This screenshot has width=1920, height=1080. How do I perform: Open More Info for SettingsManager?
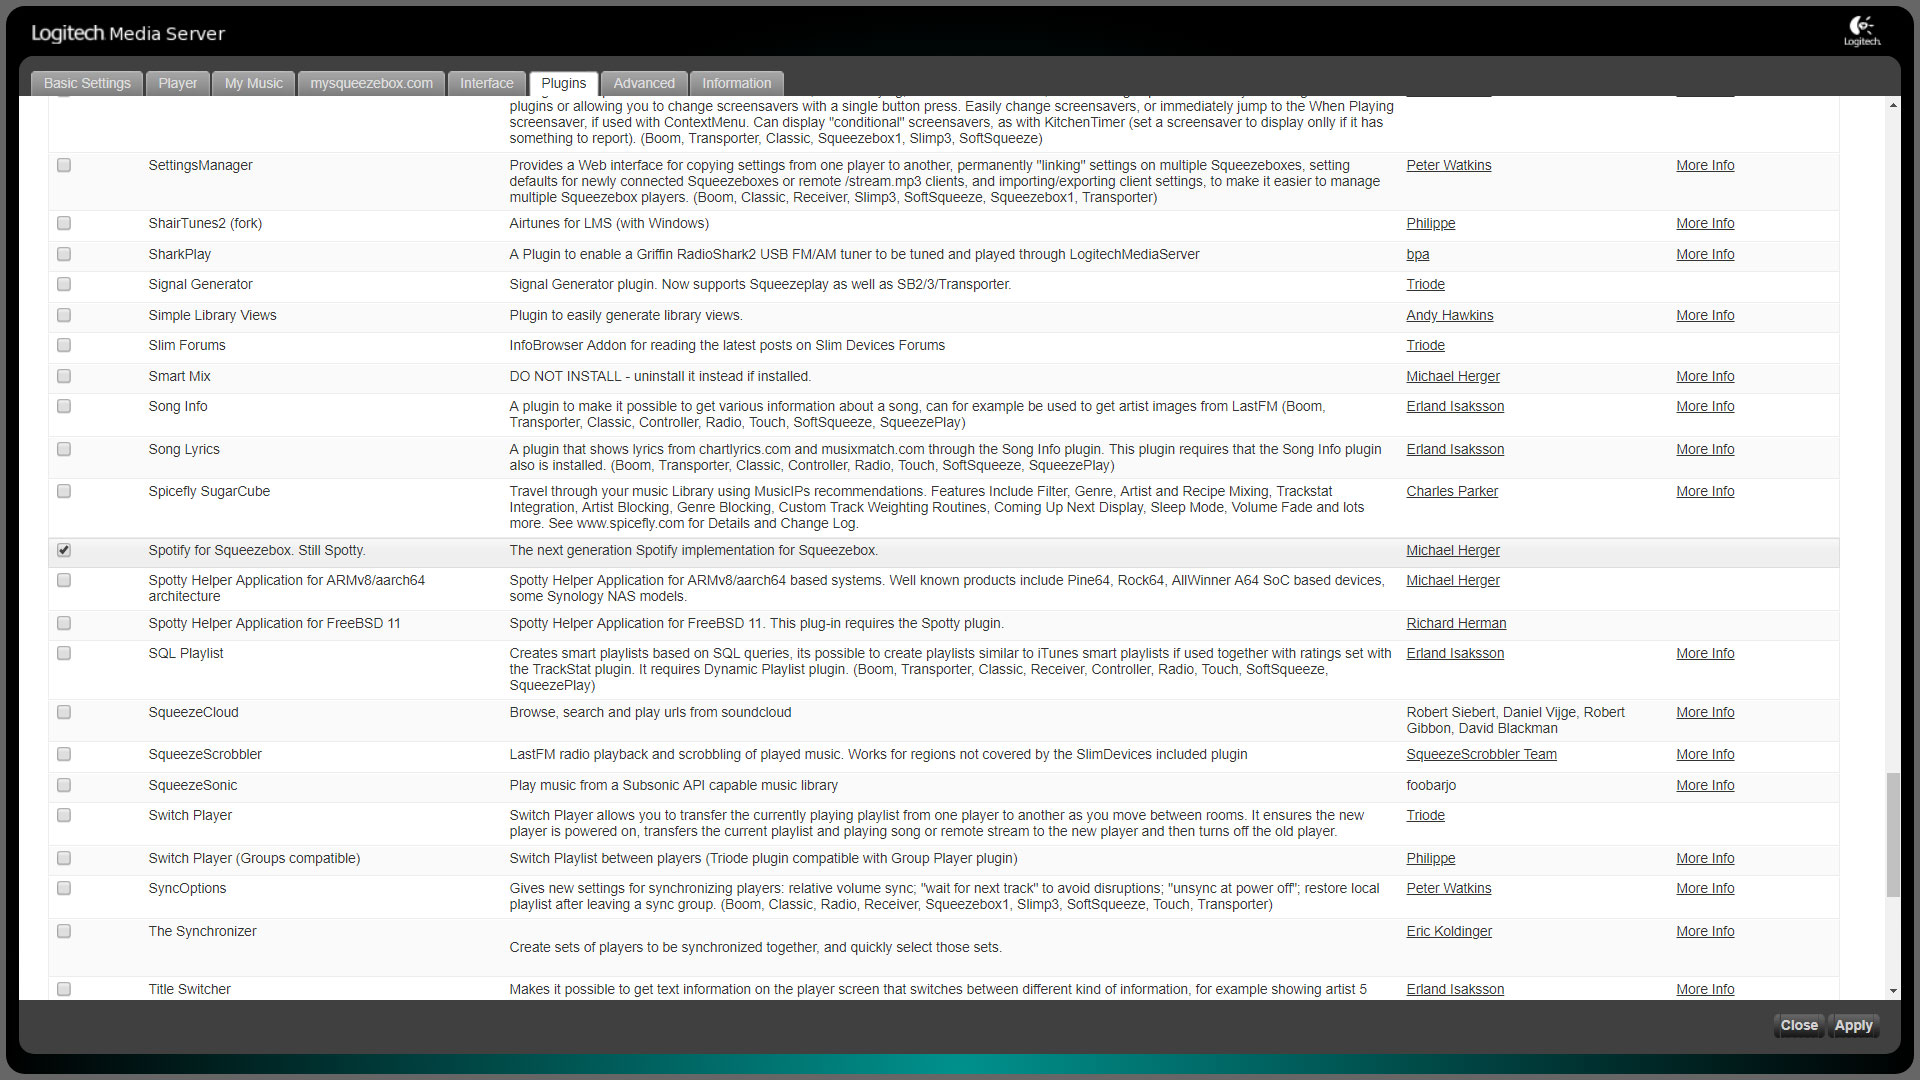(x=1705, y=165)
